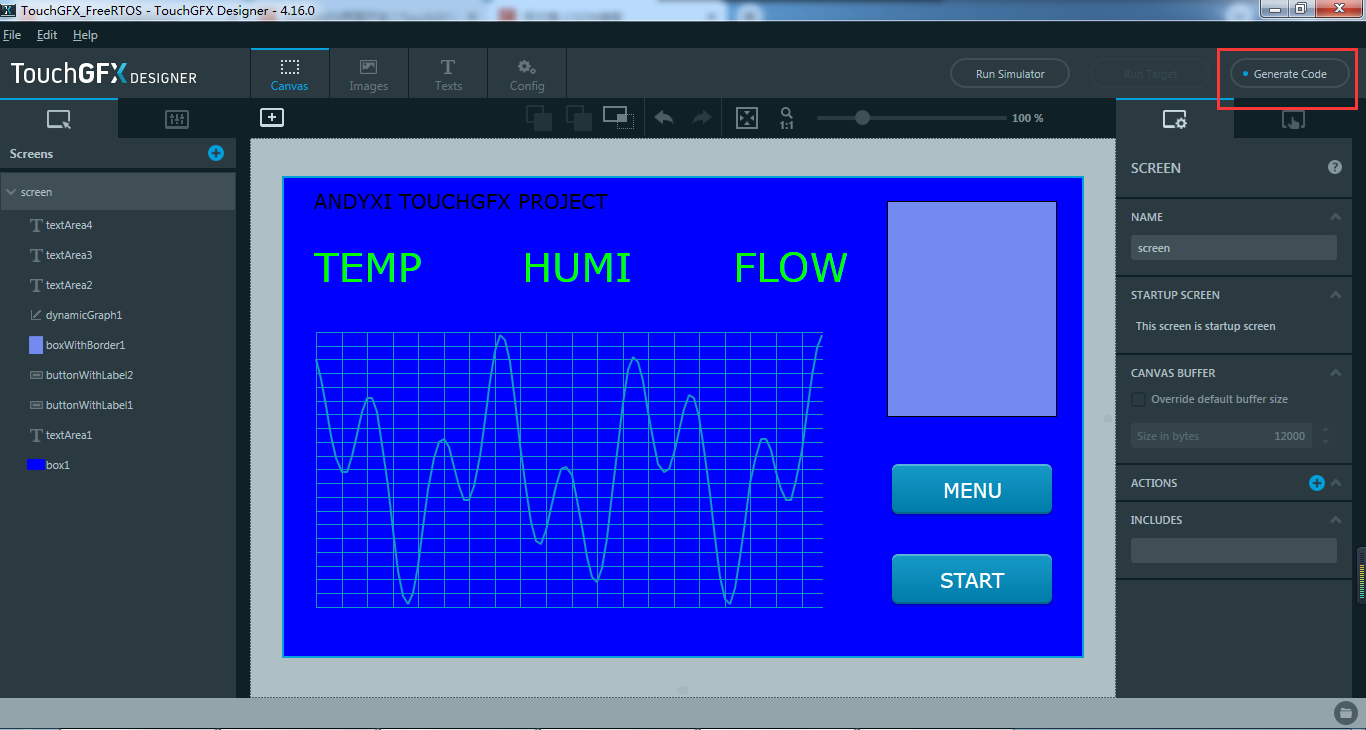Add a new action with plus icon
The width and height of the screenshot is (1366, 730).
(1317, 483)
